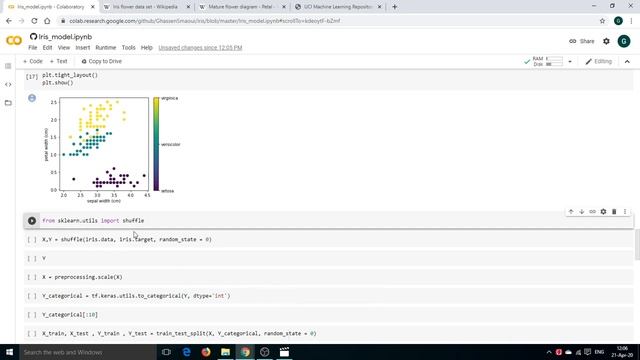The width and height of the screenshot is (640, 360).
Task: Select the to_categorical code cell
Action: (x=329, y=296)
